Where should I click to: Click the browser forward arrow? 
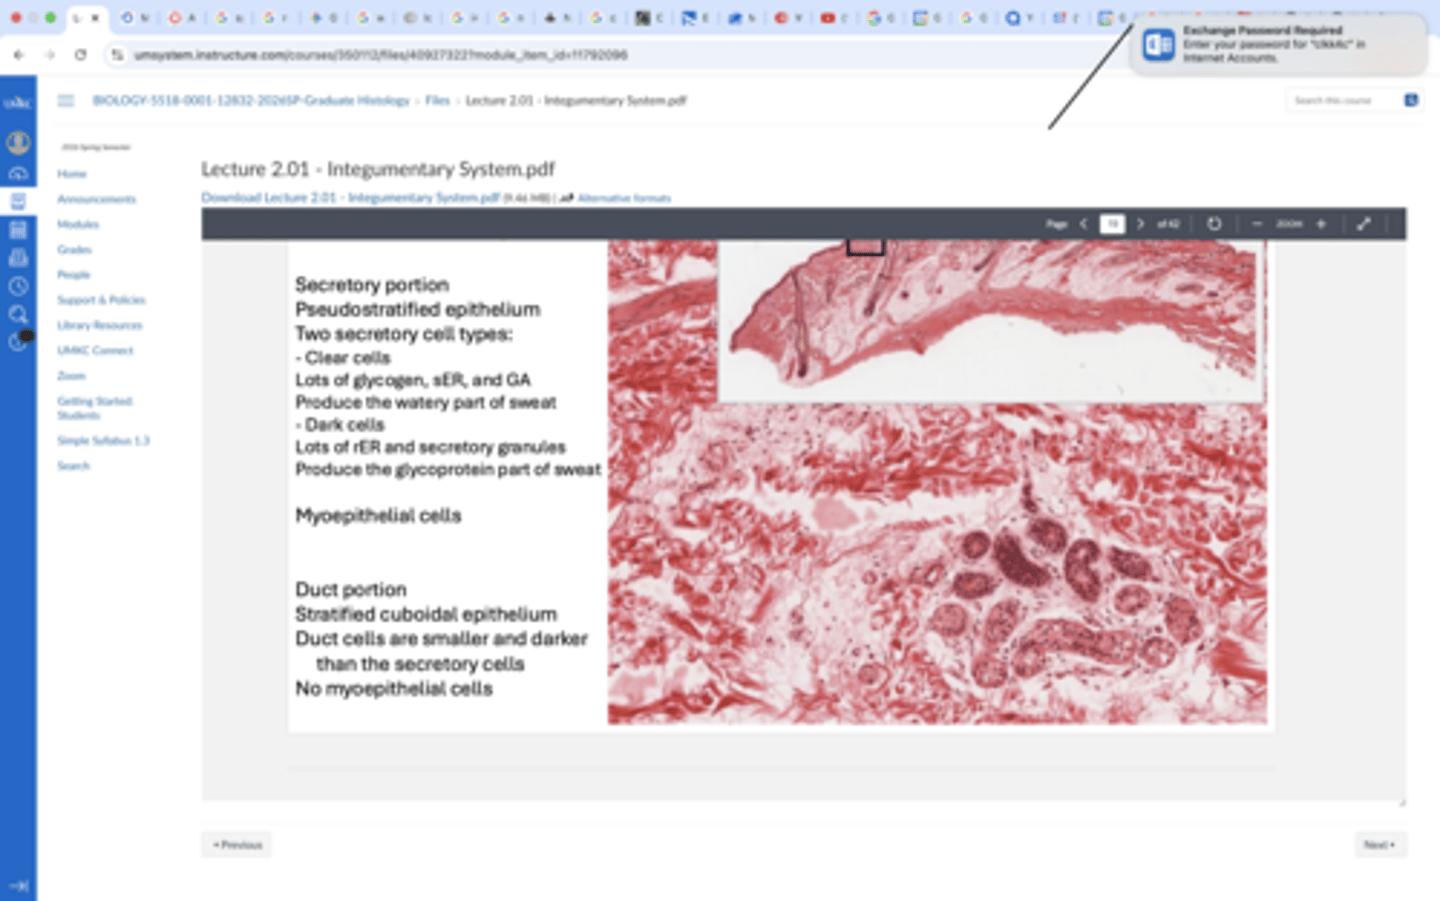[50, 55]
